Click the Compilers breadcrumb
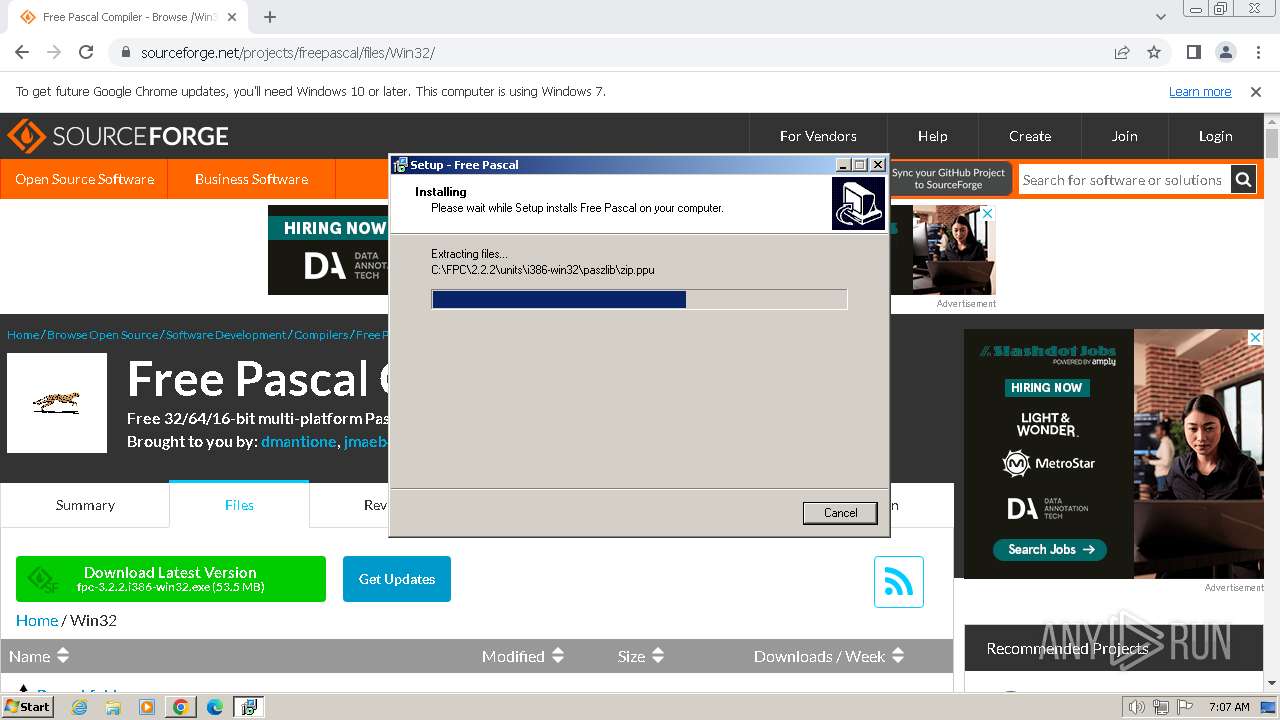 point(321,335)
